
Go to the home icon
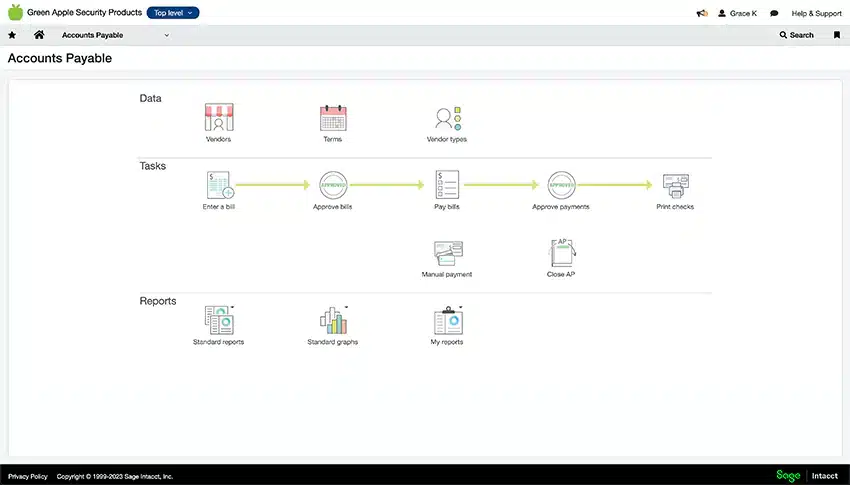point(39,35)
